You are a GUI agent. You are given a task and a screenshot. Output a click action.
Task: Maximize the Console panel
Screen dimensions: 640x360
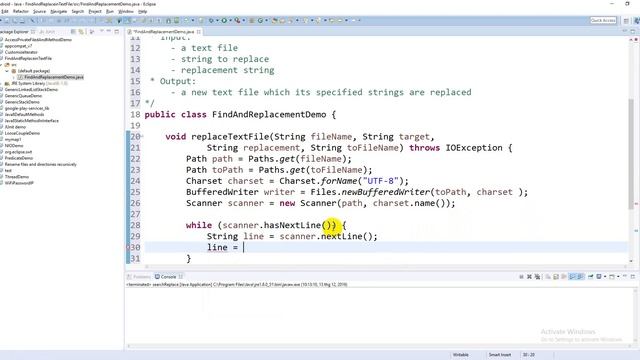tap(633, 276)
